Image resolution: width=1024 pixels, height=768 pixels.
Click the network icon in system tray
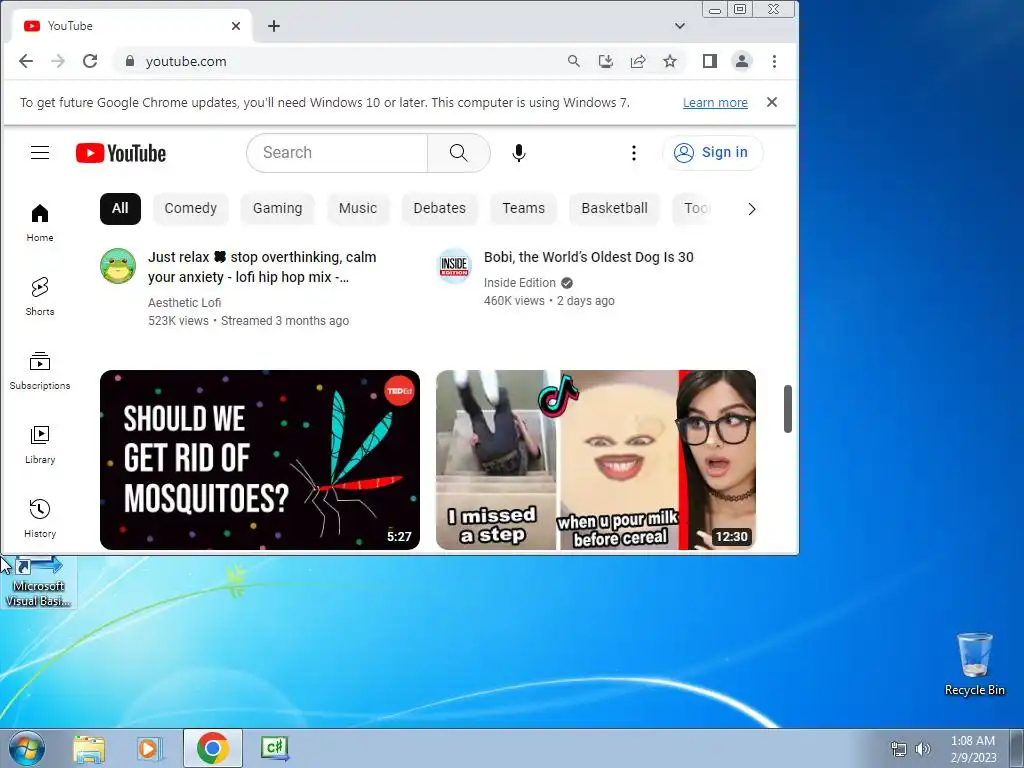[x=899, y=749]
